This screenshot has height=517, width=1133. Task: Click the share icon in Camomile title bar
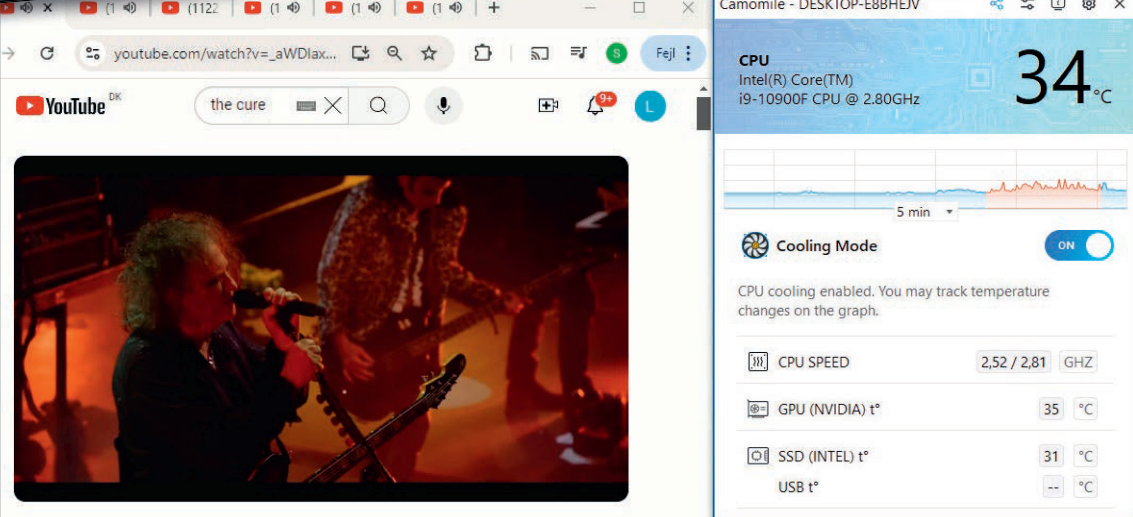997,5
